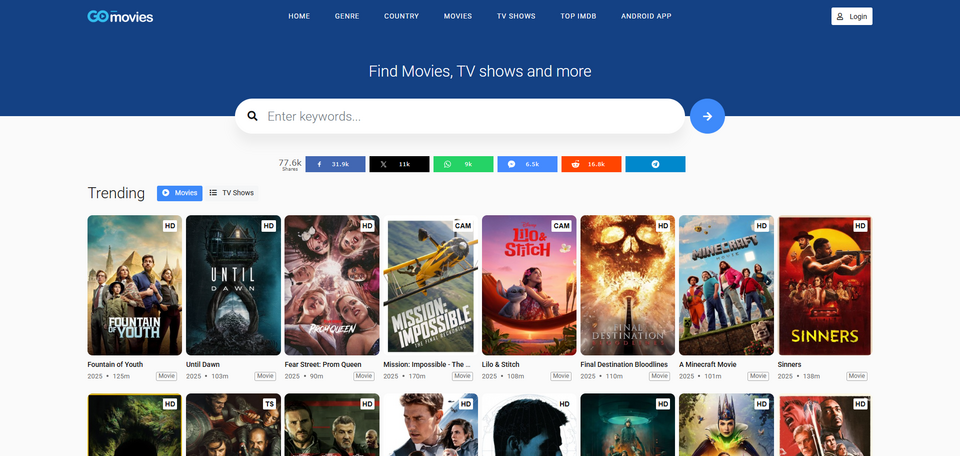The image size is (960, 456).
Task: Click the Movie tag under Until Dawn
Action: point(265,376)
